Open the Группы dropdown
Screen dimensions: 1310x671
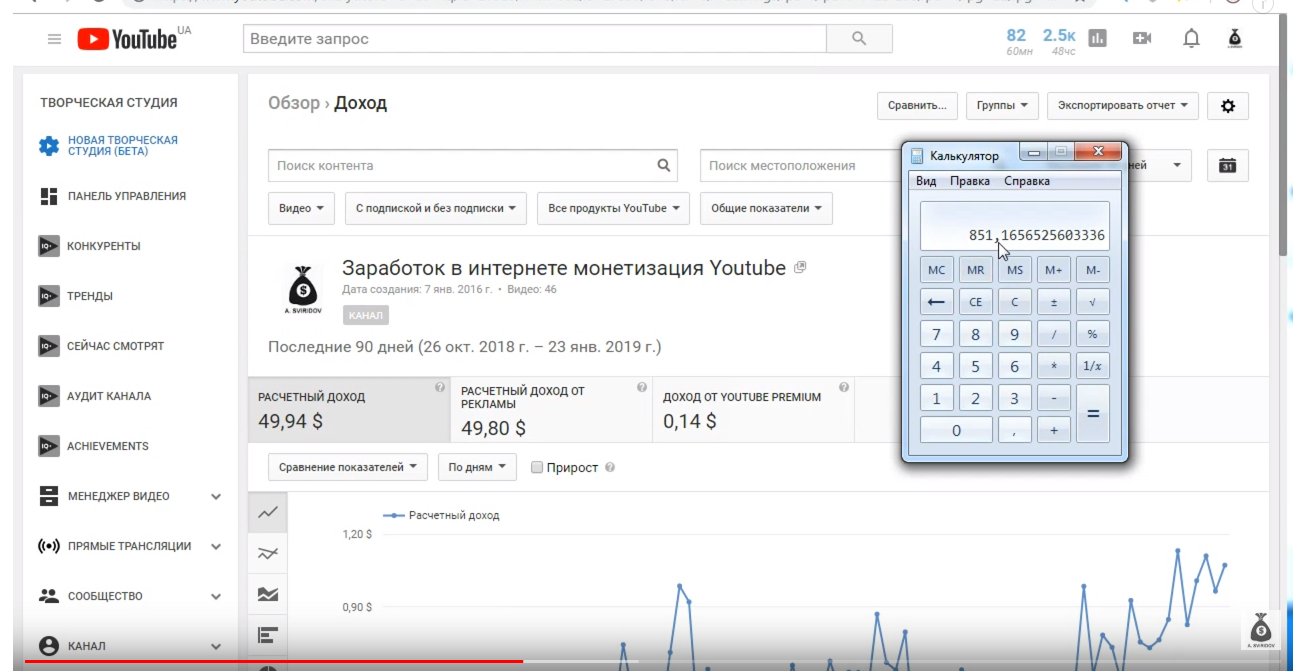(1002, 105)
